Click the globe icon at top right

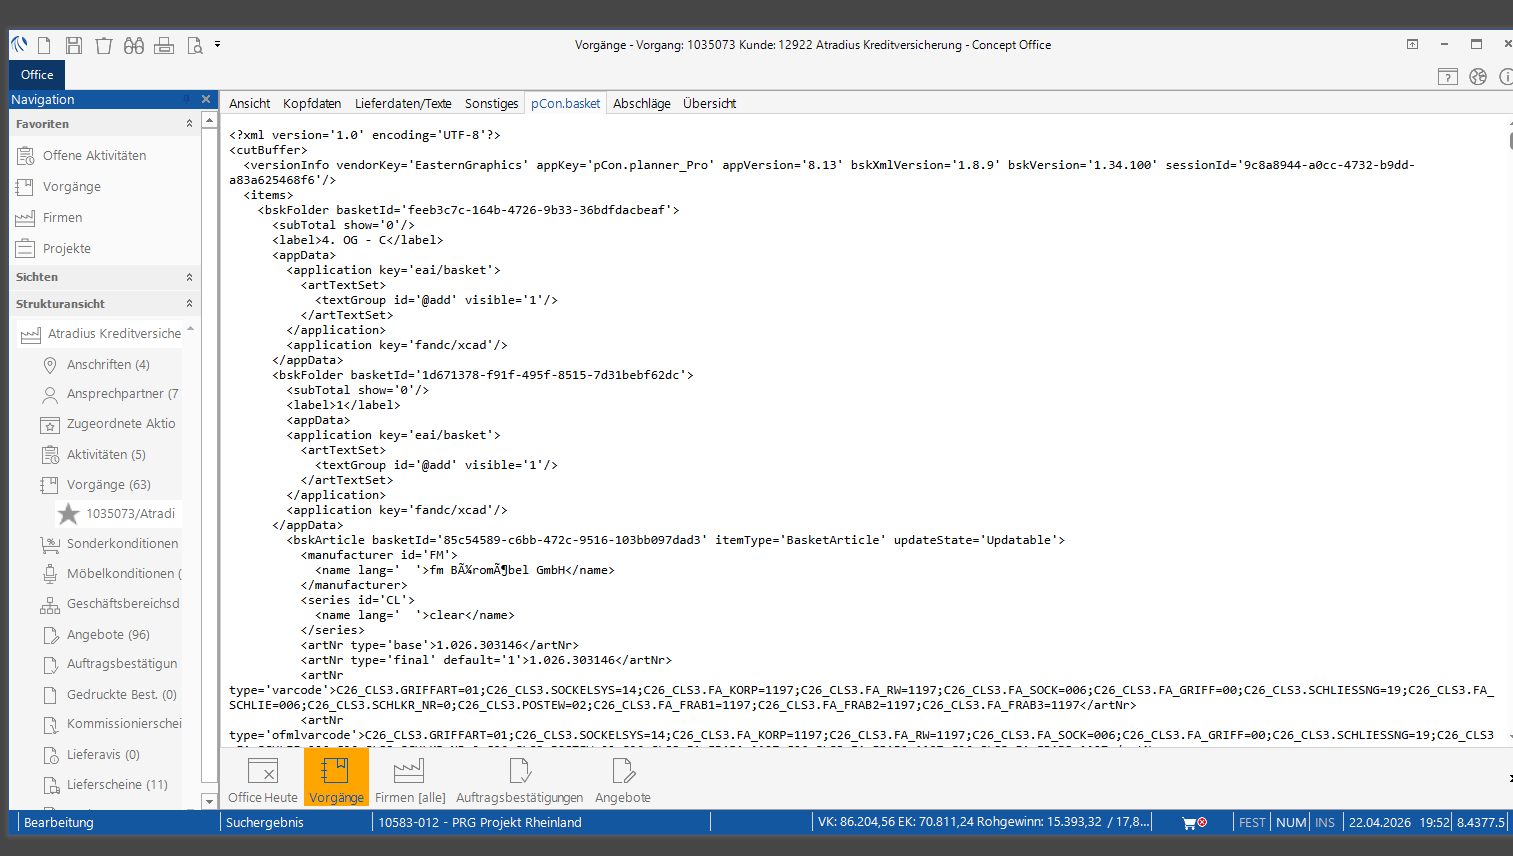[x=1478, y=77]
